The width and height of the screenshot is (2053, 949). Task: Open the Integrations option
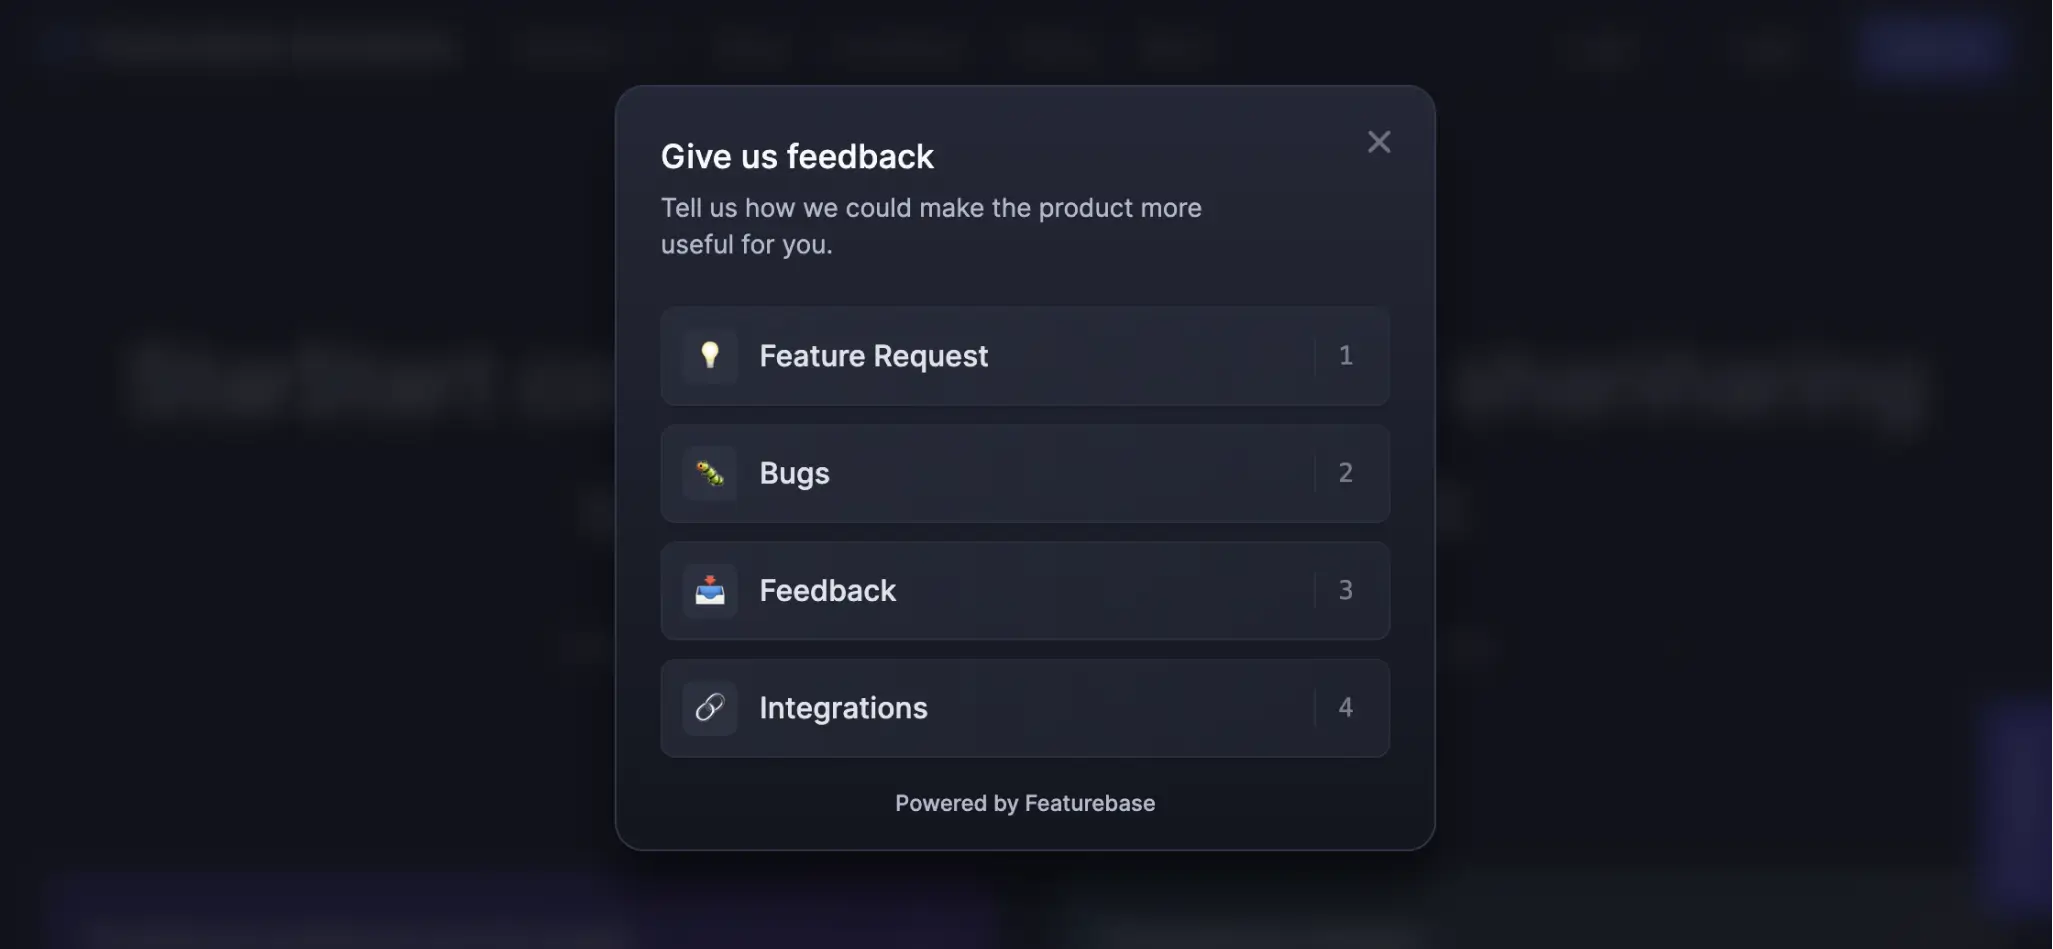click(1024, 707)
